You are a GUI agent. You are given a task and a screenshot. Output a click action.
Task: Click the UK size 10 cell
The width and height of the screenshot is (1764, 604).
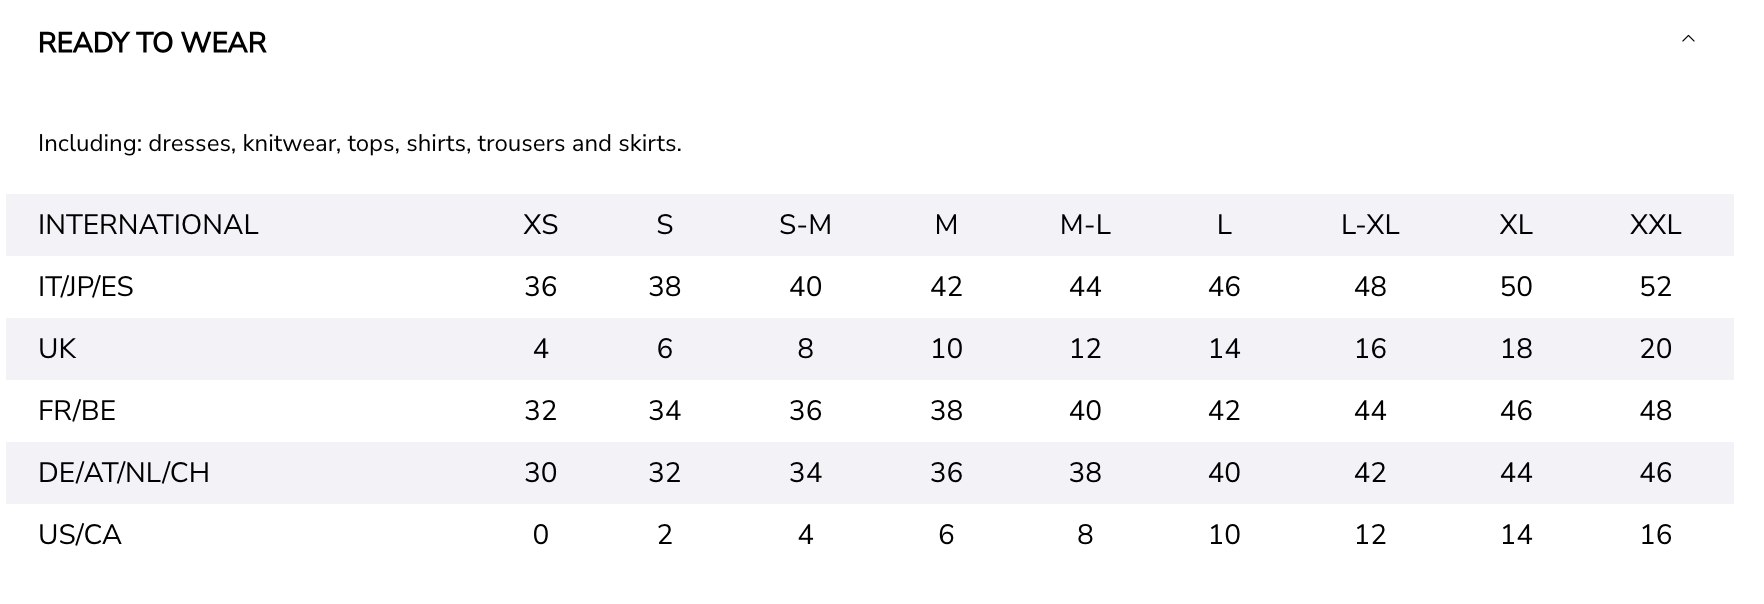[946, 349]
